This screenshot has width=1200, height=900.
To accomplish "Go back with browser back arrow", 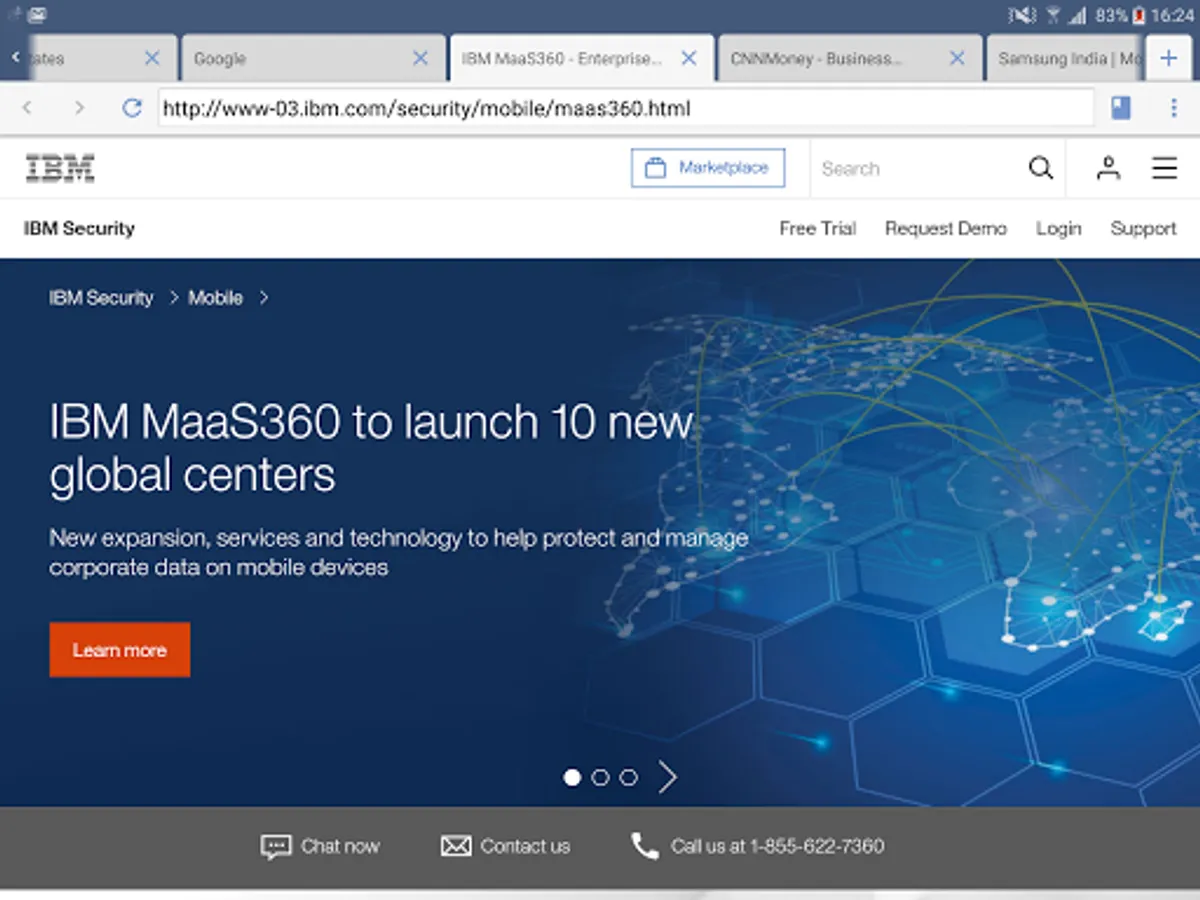I will click(x=27, y=108).
